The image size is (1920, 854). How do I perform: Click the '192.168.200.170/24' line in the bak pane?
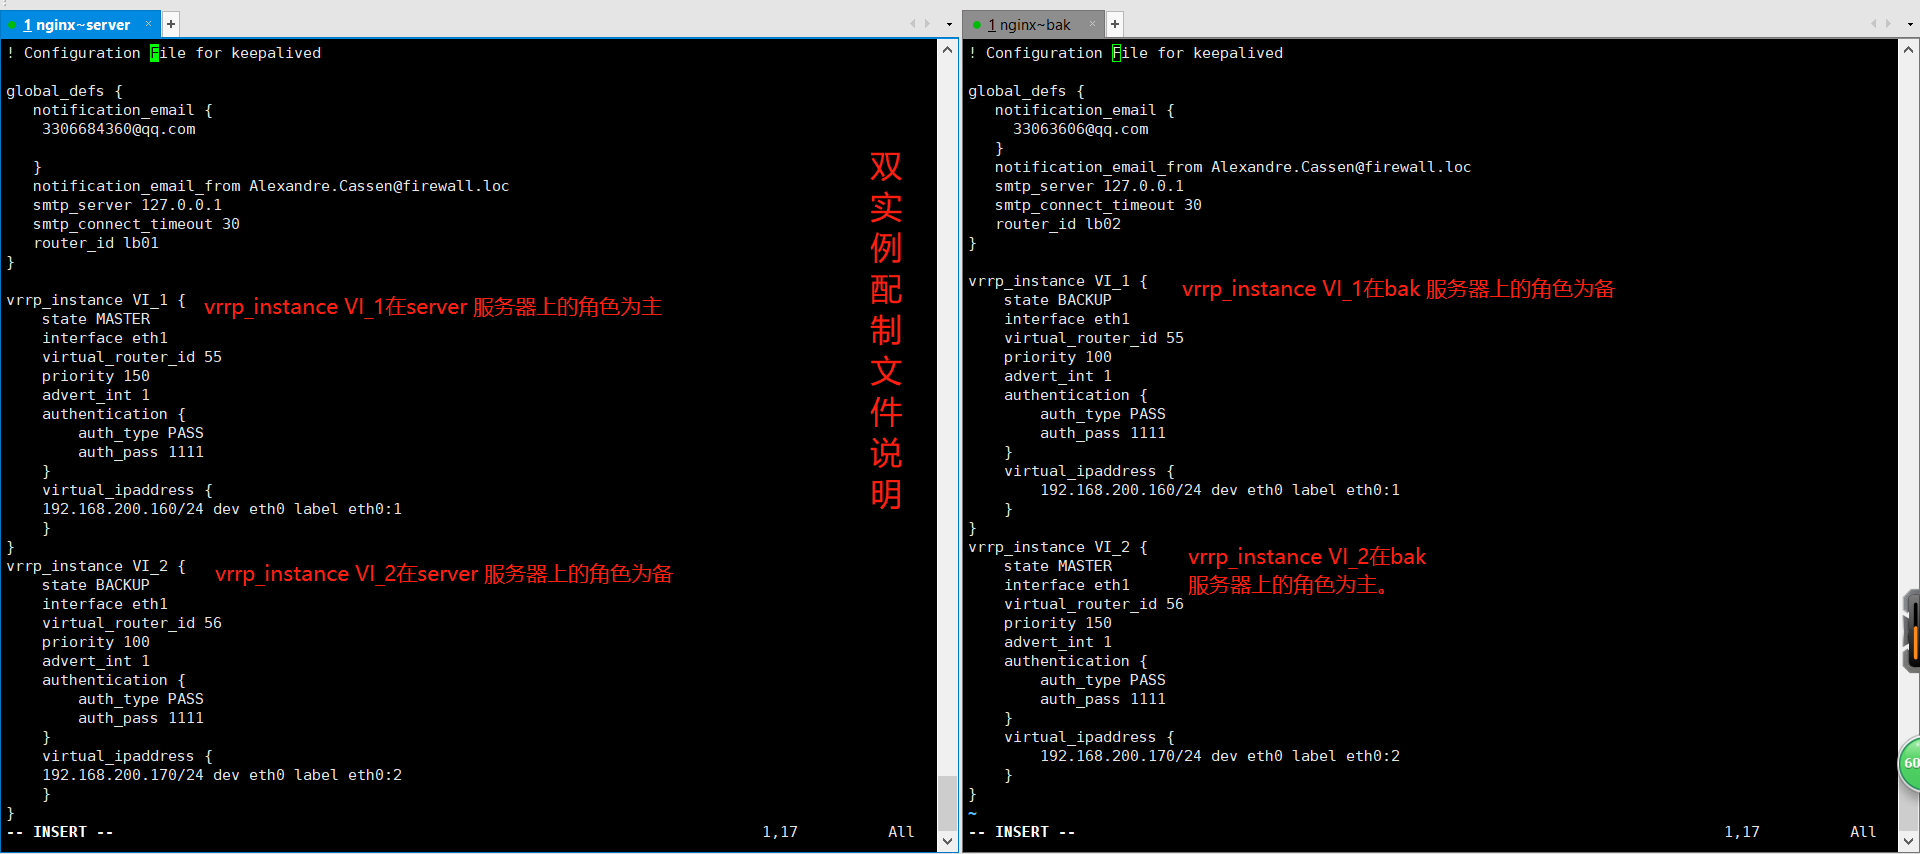tap(1220, 756)
